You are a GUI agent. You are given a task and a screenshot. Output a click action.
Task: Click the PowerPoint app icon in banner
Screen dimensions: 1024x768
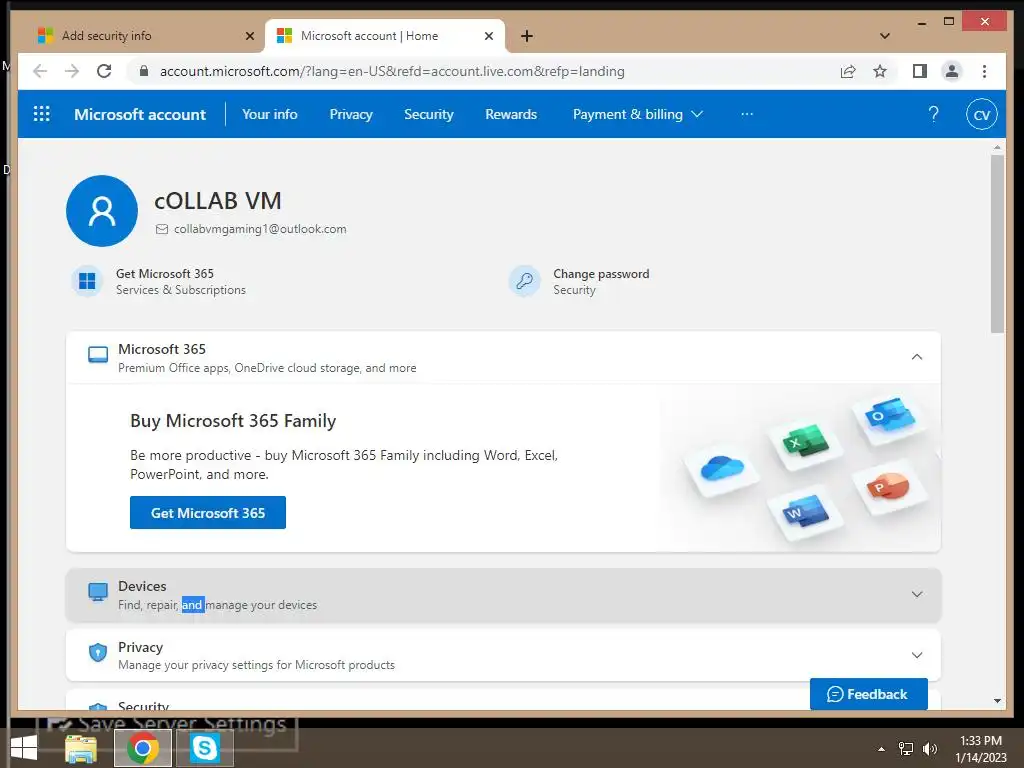click(889, 487)
